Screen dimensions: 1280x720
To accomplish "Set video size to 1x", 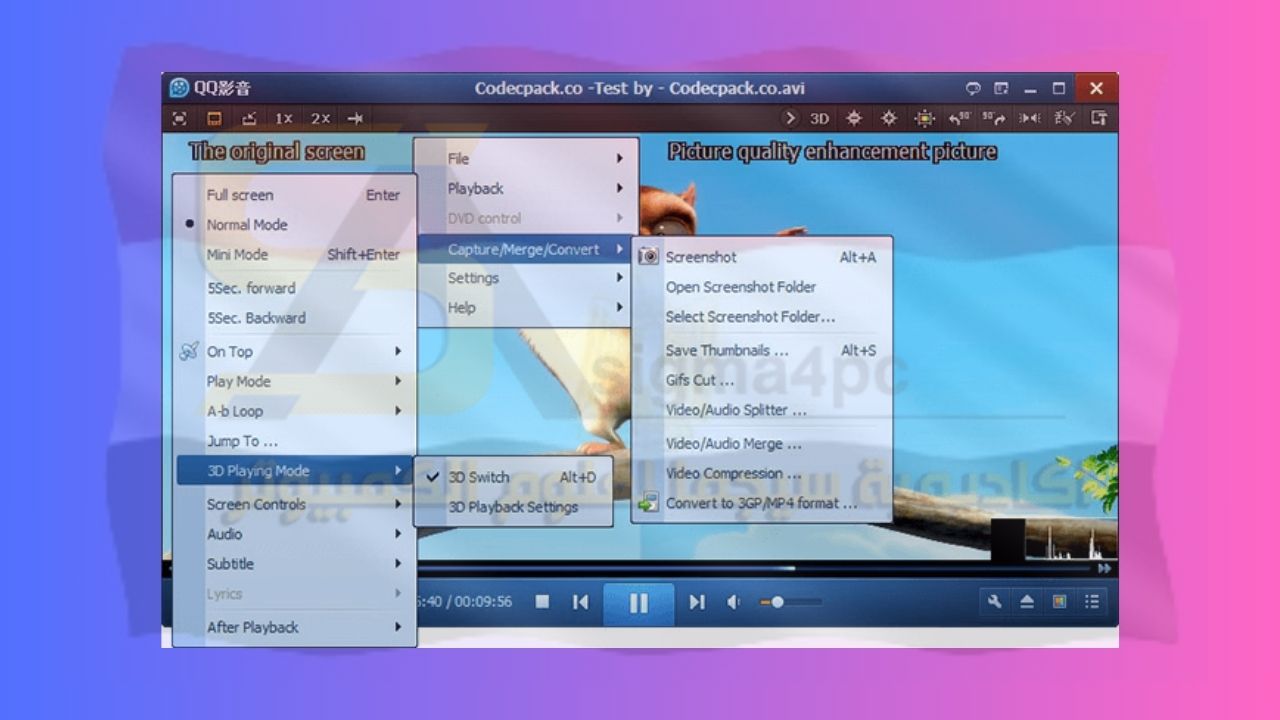I will 284,118.
